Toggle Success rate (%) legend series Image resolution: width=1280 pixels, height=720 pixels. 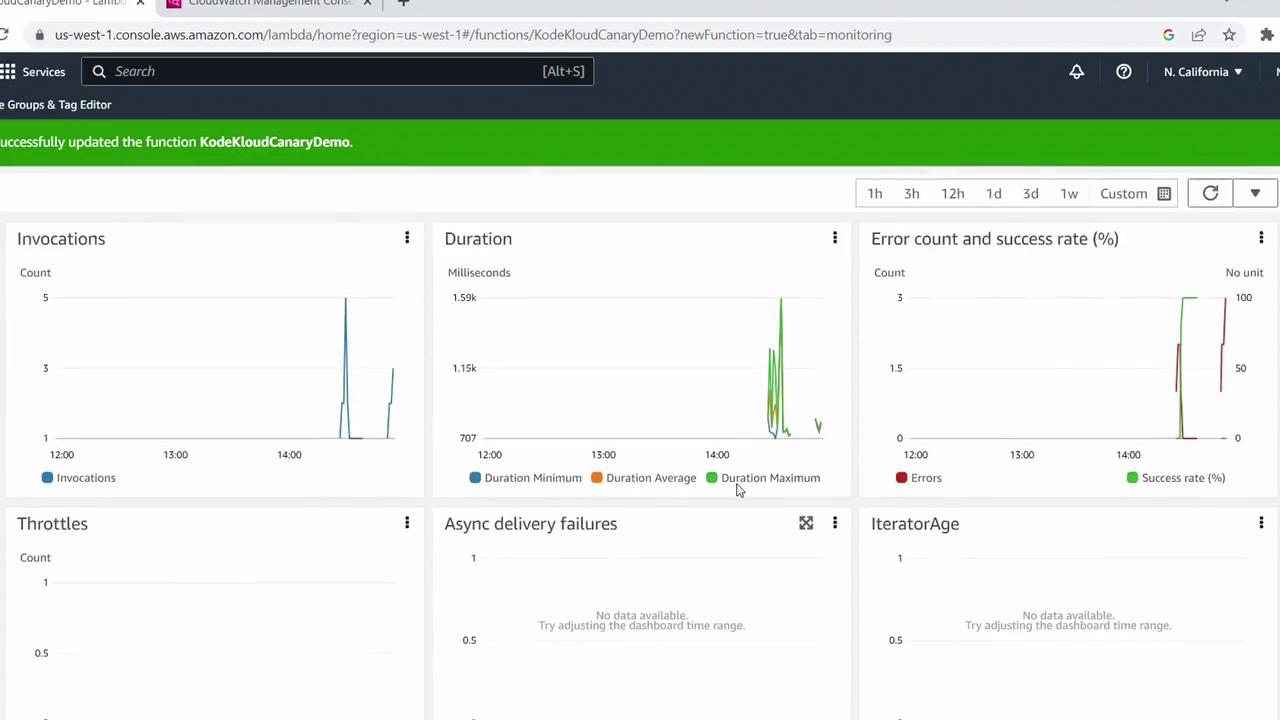pyautogui.click(x=1175, y=478)
